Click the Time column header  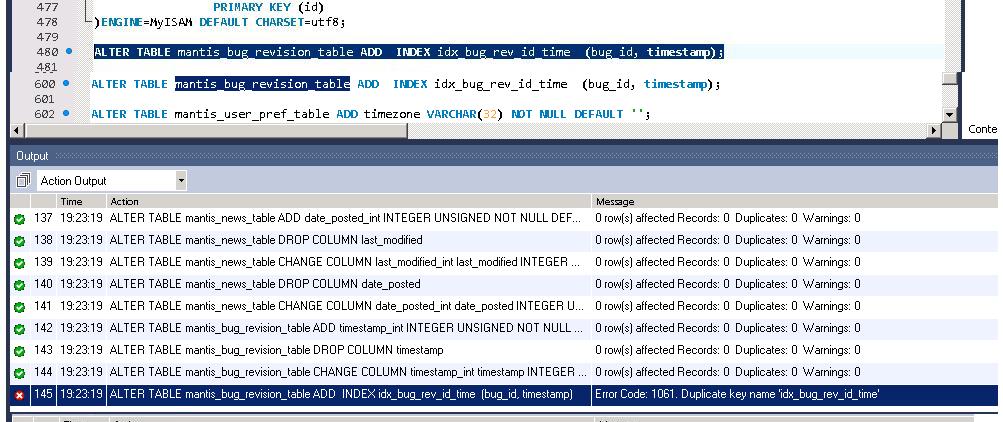point(71,201)
